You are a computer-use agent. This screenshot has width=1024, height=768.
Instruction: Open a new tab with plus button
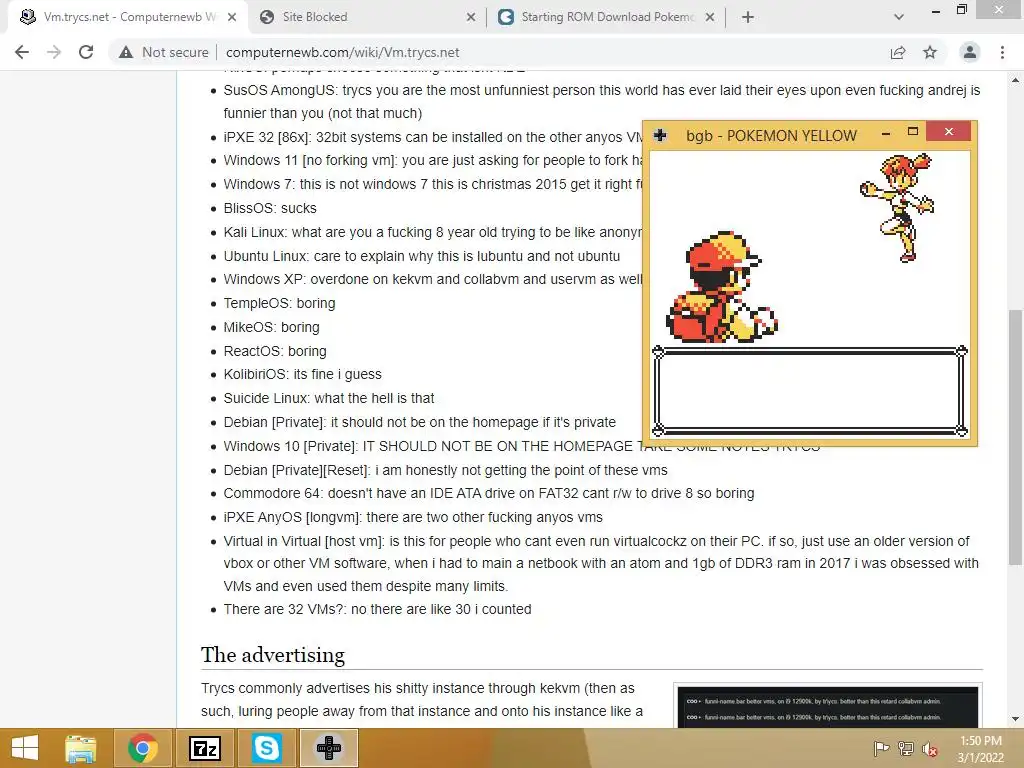(x=748, y=17)
